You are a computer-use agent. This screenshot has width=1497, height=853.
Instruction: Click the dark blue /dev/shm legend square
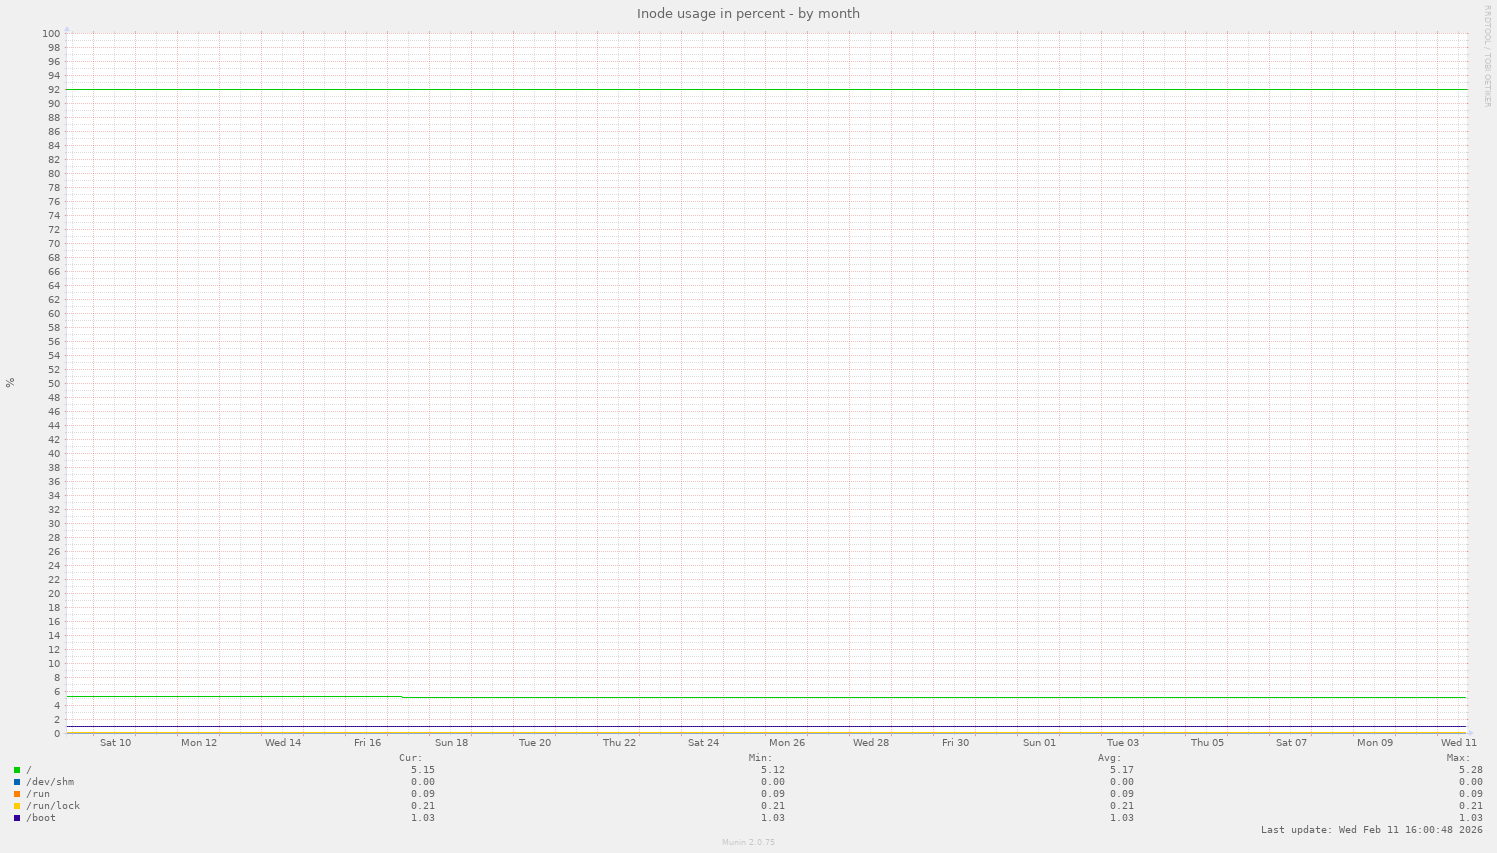pyautogui.click(x=17, y=781)
